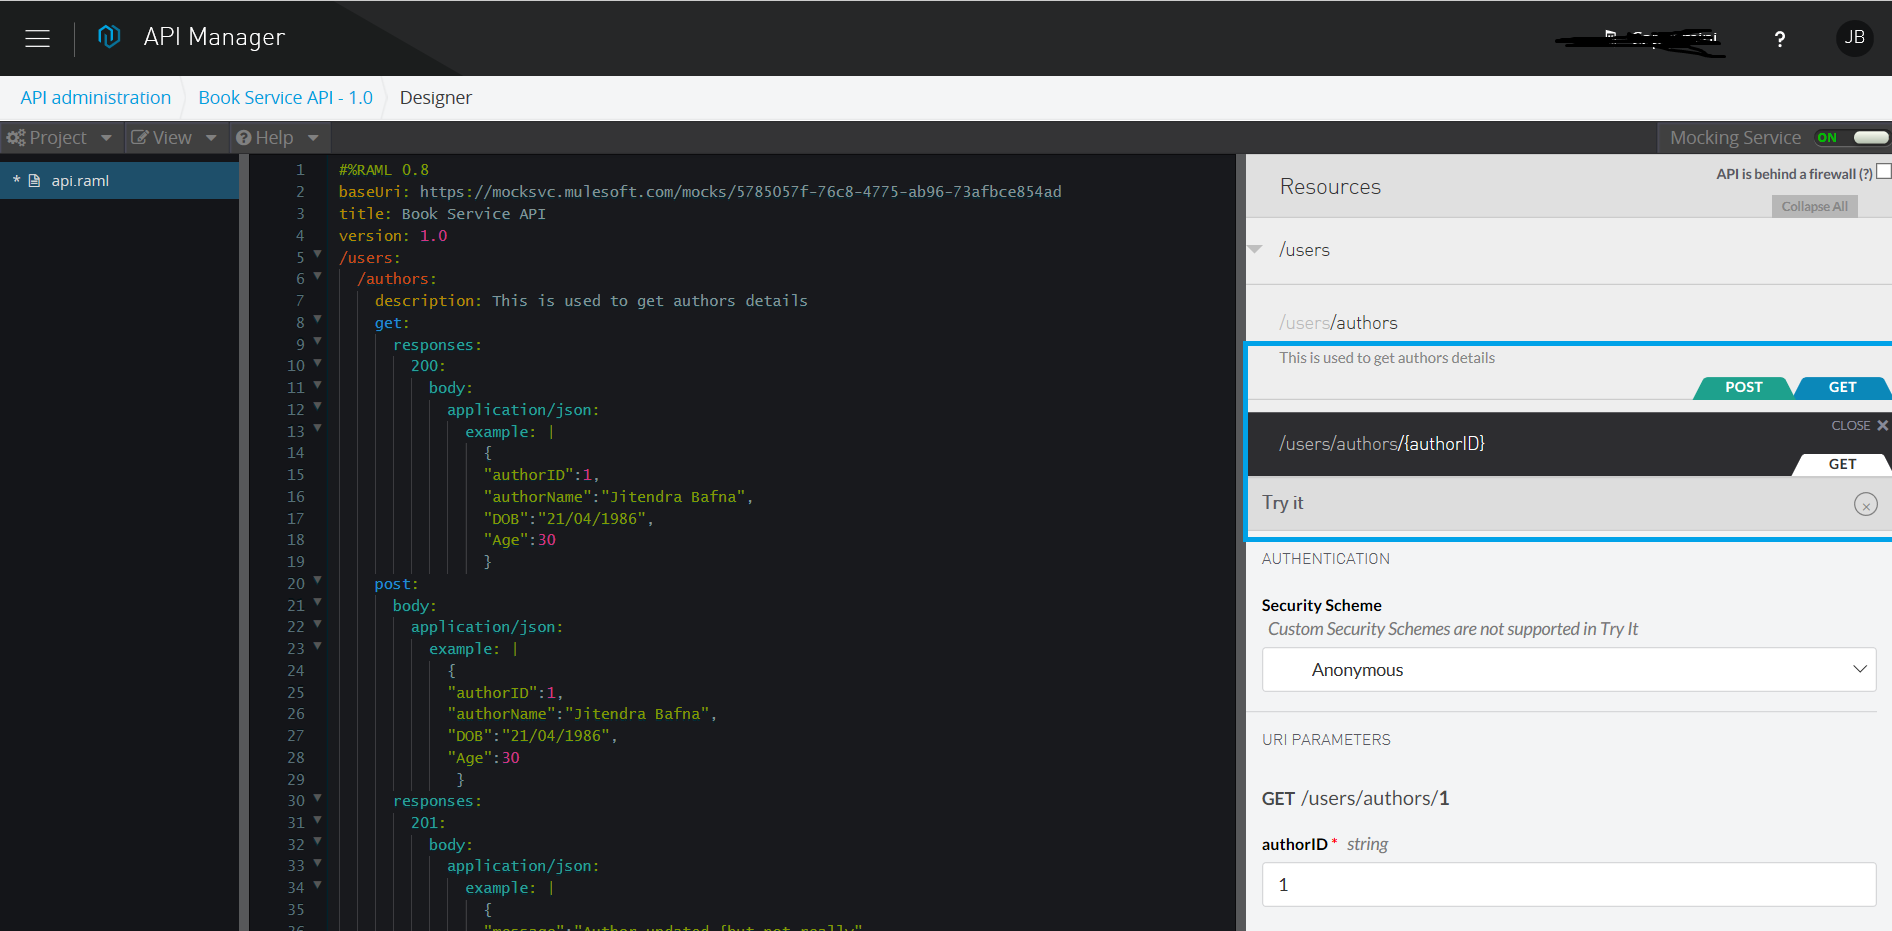Click the Project menu dropdown arrow
The image size is (1892, 931).
pos(106,138)
